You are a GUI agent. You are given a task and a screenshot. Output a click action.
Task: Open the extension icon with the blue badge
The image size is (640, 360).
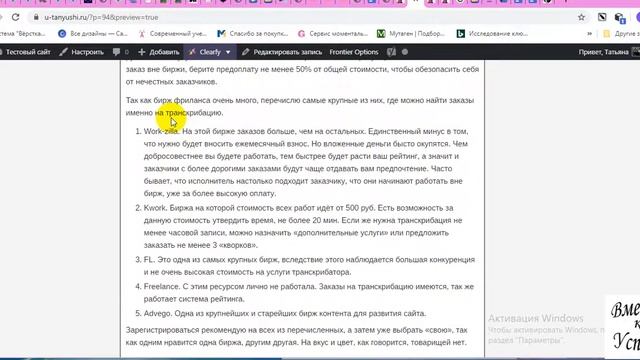click(620, 18)
